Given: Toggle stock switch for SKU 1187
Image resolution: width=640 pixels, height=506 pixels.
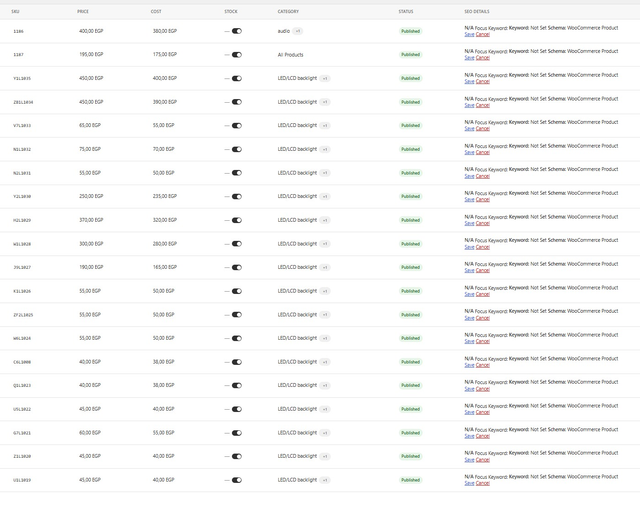Looking at the screenshot, I should point(237,55).
